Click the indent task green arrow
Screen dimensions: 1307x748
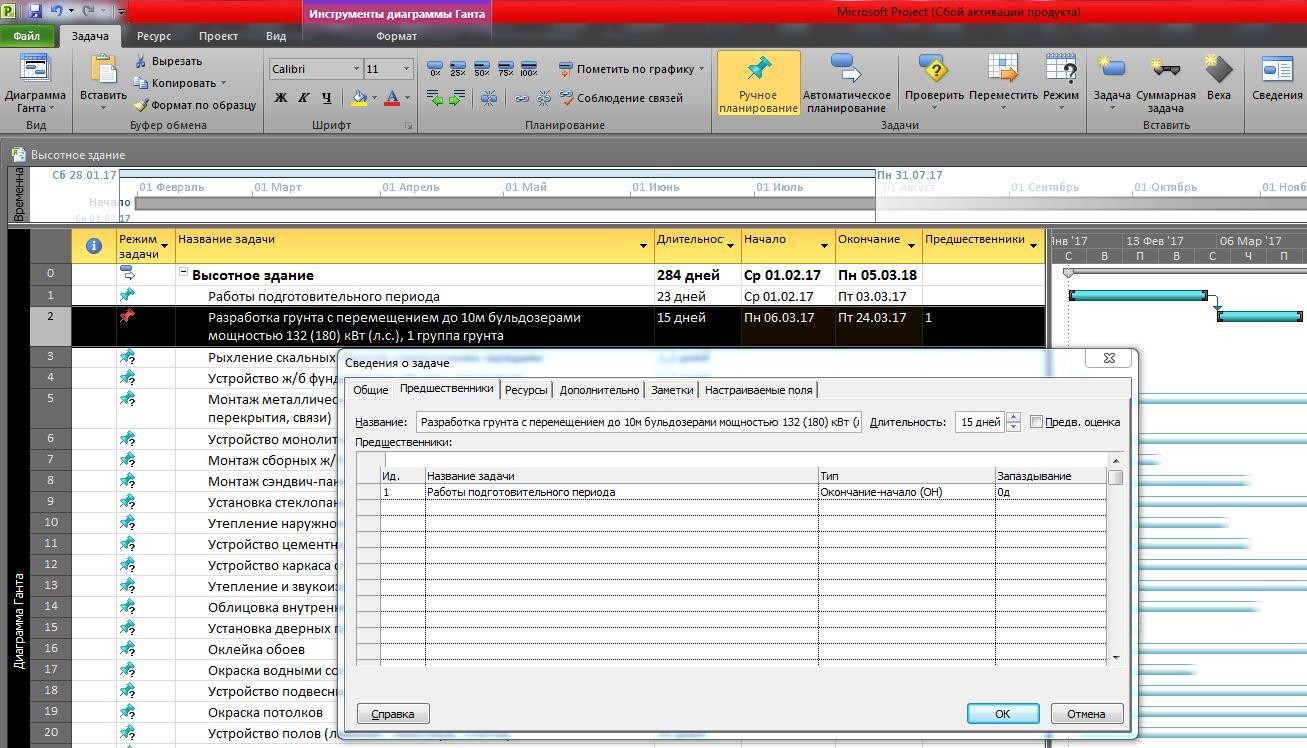click(457, 98)
